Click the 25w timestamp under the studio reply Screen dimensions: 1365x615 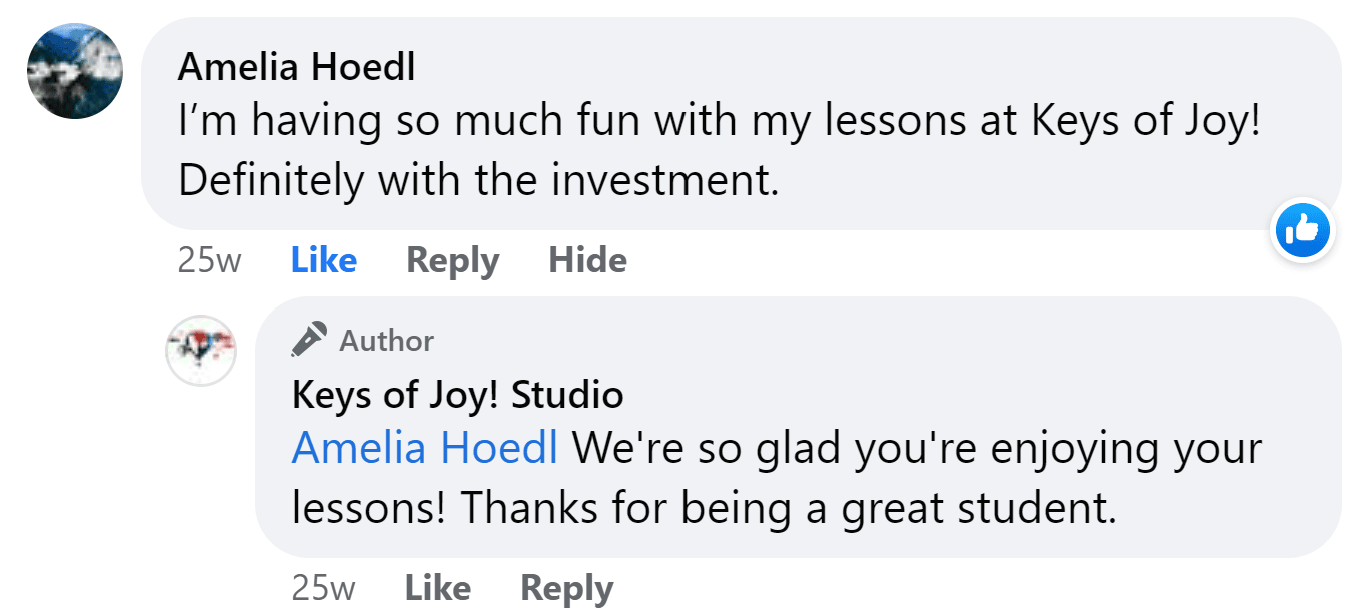coord(323,588)
